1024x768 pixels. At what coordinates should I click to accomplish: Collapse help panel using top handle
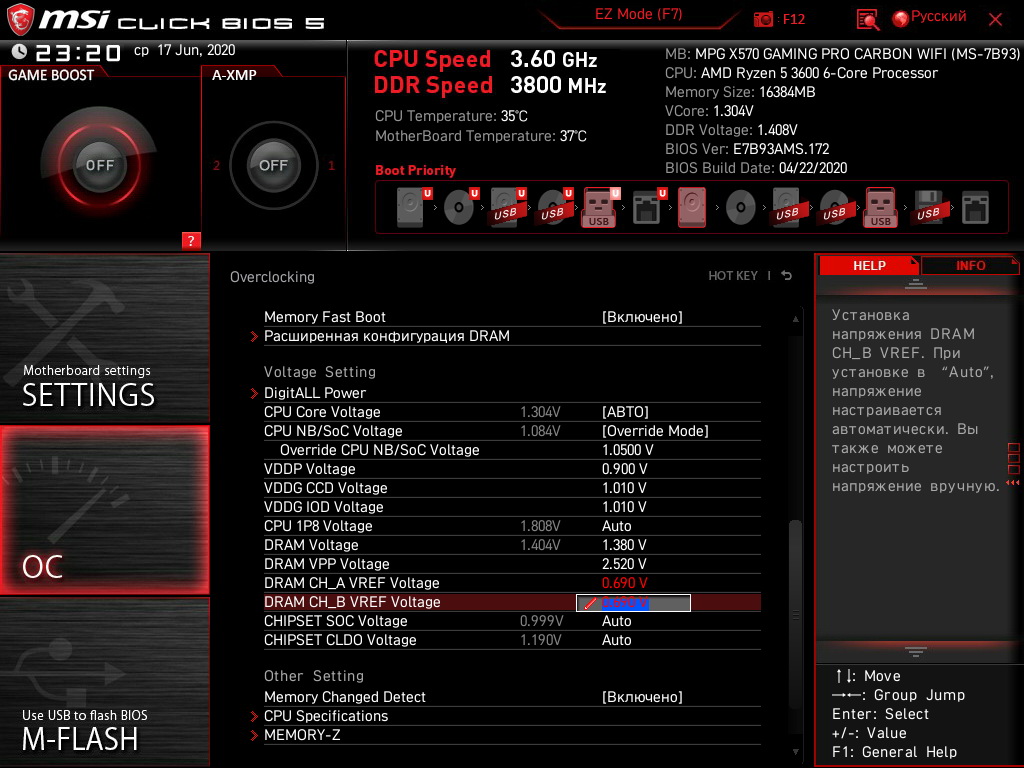tap(916, 284)
